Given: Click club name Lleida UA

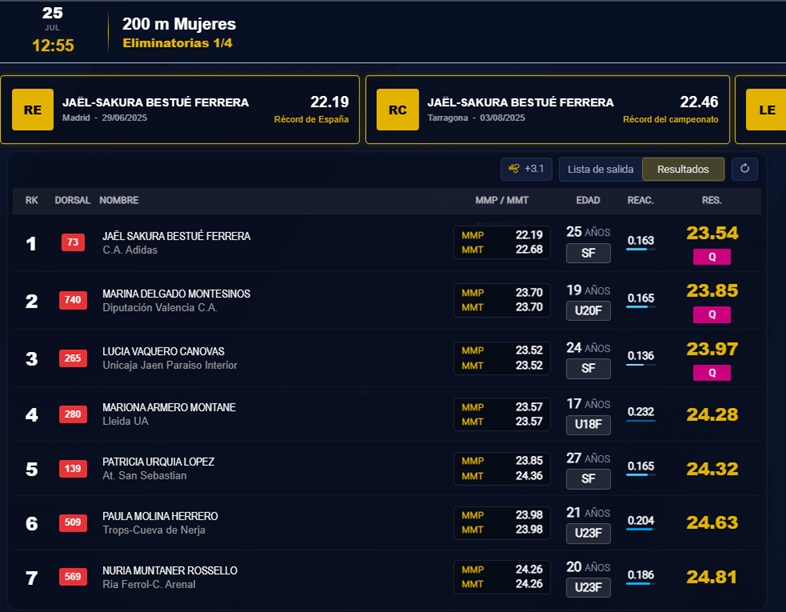Looking at the screenshot, I should [x=125, y=422].
